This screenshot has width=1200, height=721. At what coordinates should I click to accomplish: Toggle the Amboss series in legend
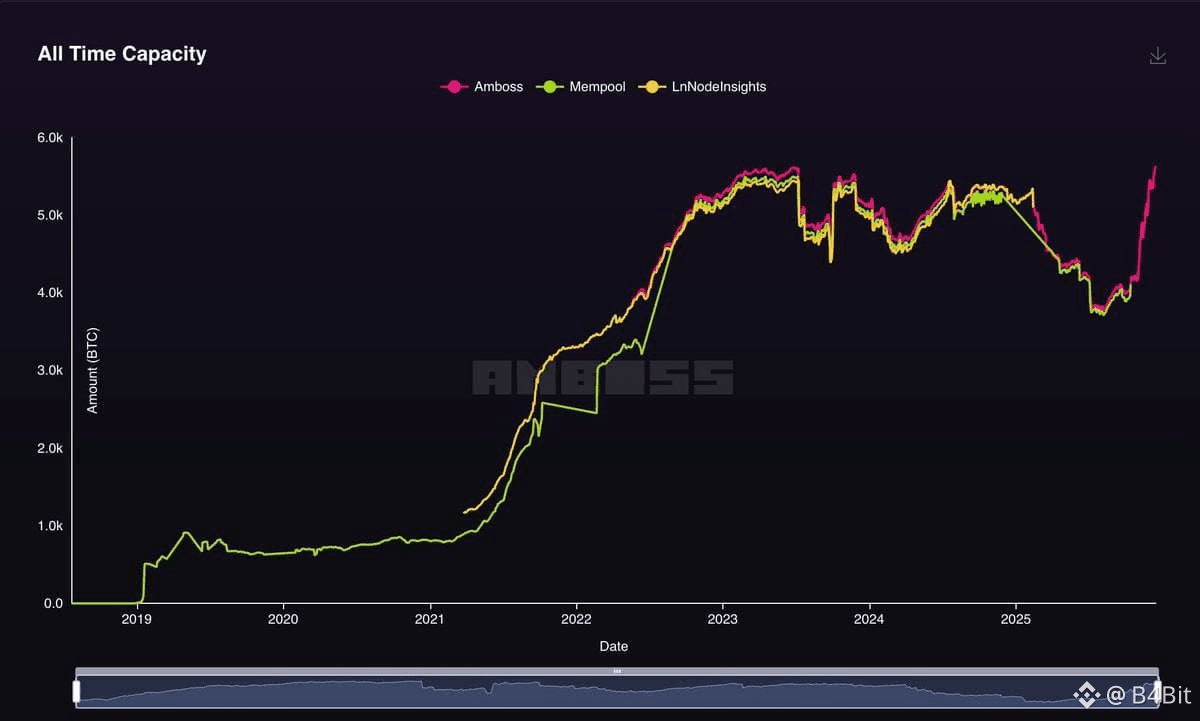[482, 87]
